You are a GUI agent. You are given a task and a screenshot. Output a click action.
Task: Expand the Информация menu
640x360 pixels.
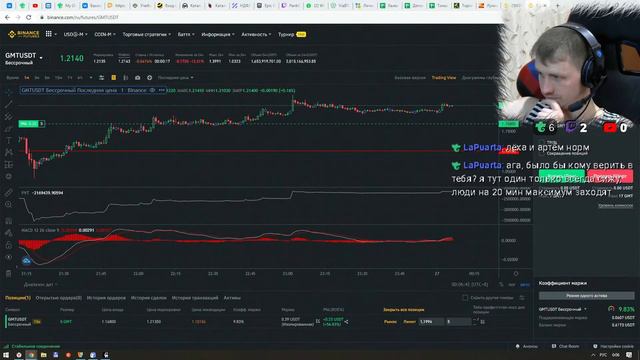tap(218, 34)
